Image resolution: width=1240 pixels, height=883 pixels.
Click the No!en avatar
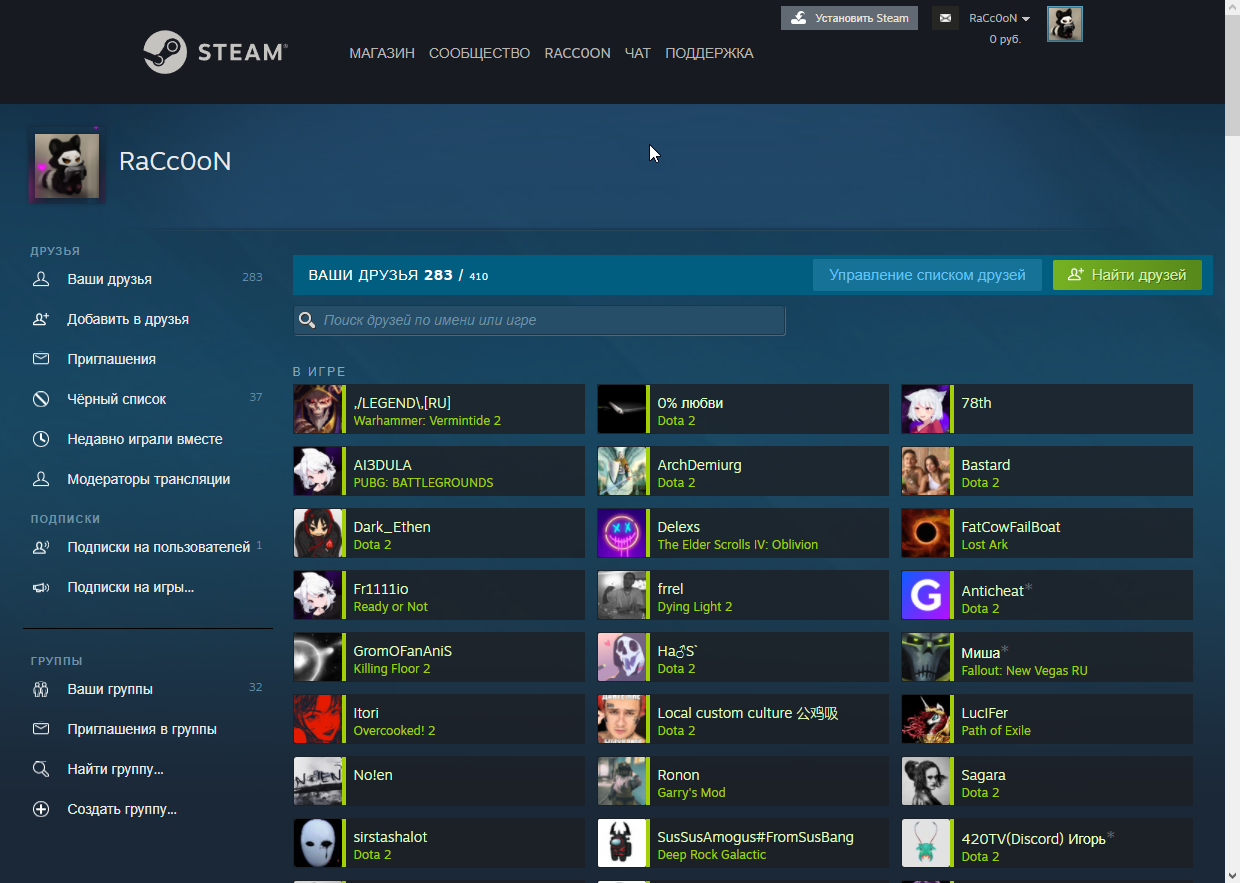click(x=318, y=781)
